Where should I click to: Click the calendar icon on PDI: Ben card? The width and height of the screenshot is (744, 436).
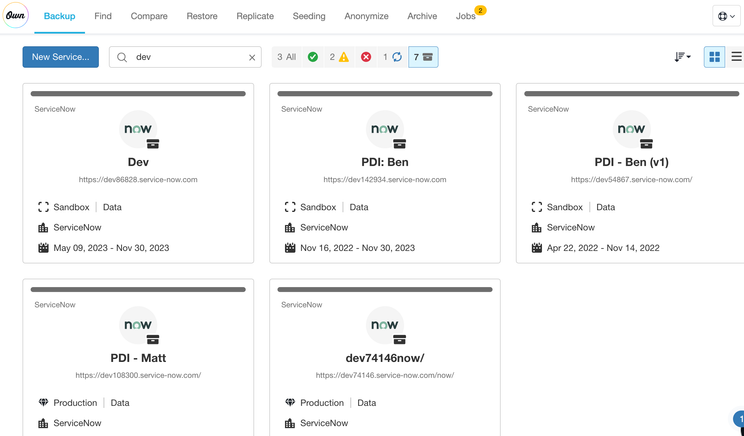[x=290, y=248]
